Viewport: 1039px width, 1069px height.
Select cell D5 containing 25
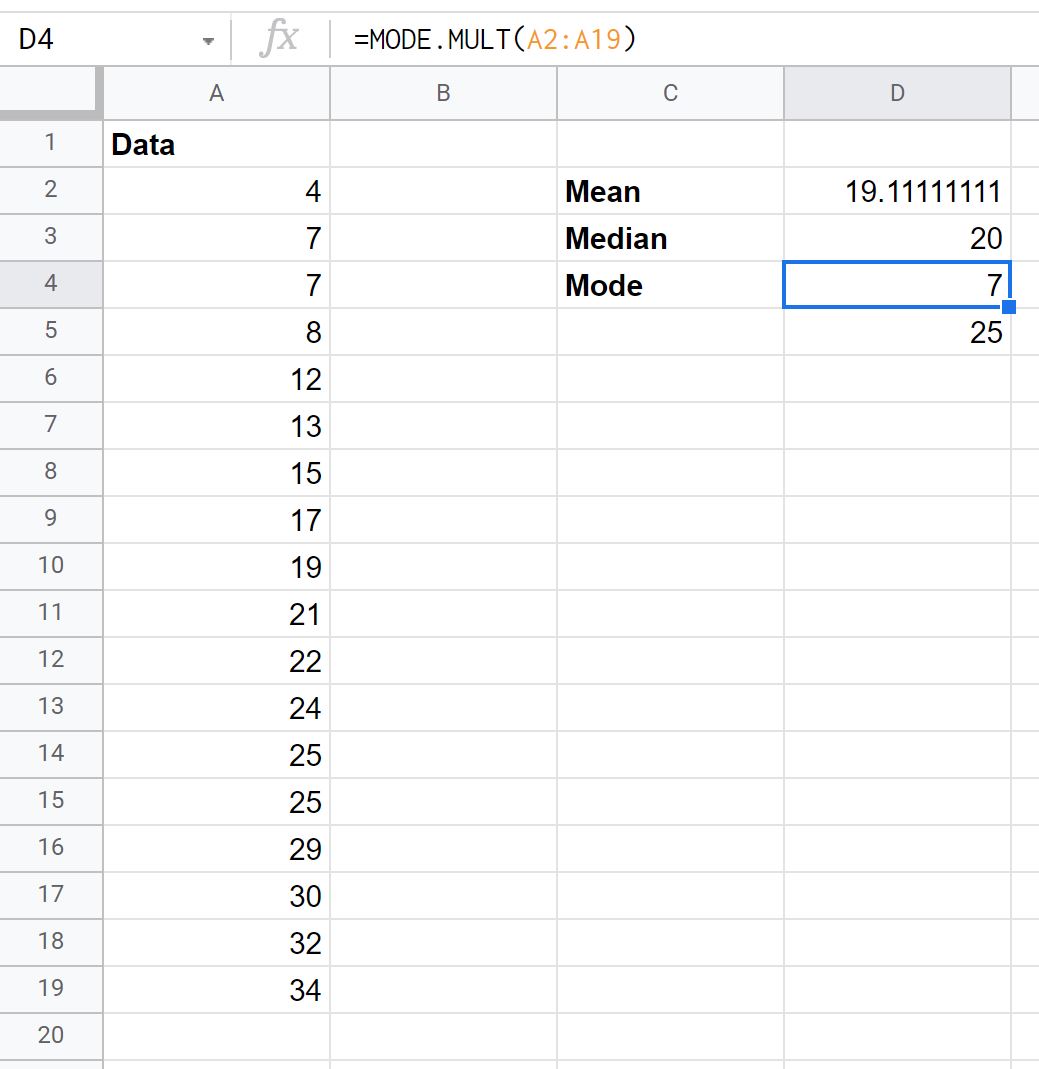[897, 332]
